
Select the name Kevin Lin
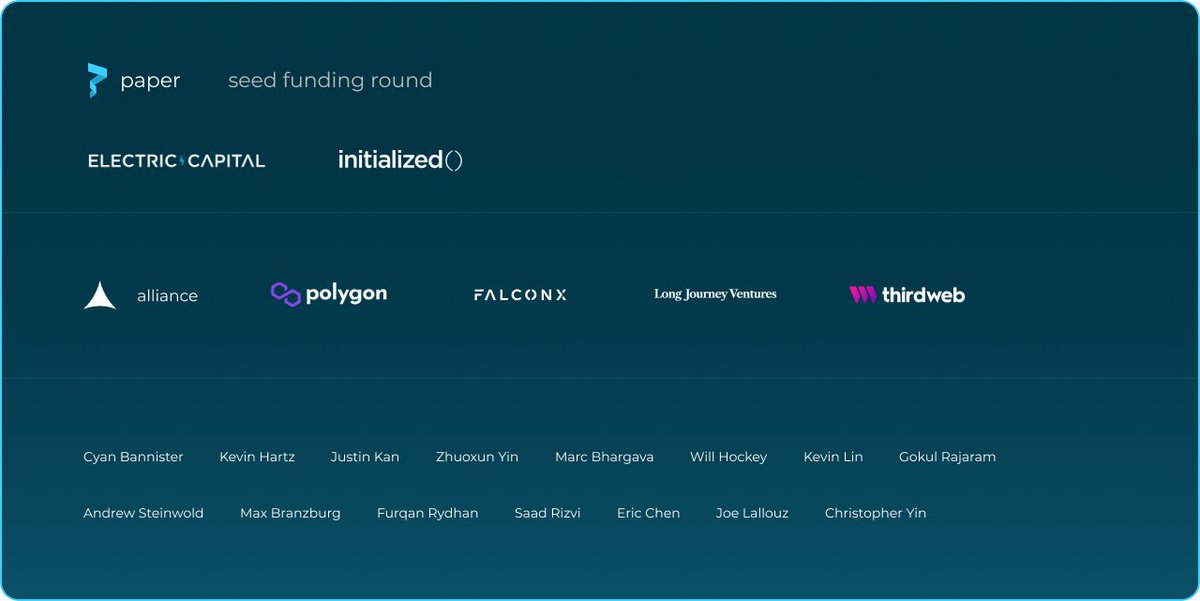coord(833,457)
